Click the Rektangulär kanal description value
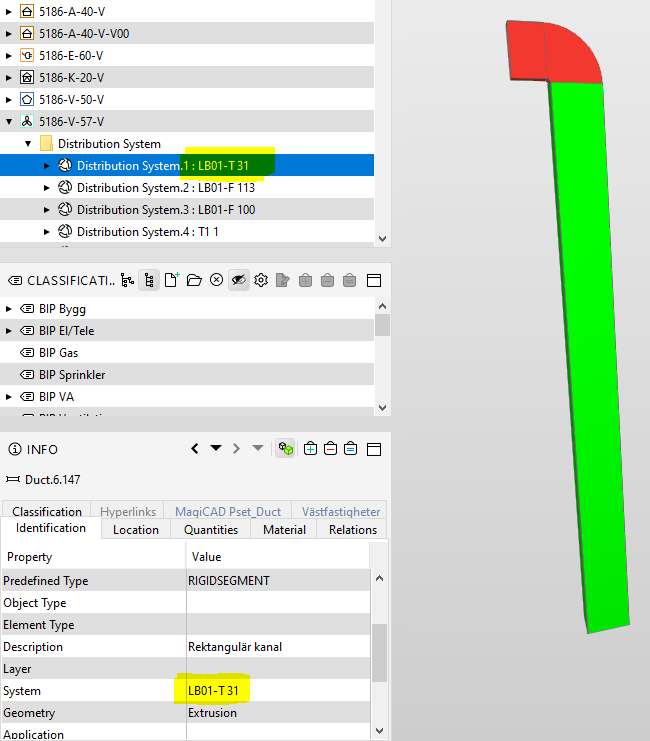 235,646
